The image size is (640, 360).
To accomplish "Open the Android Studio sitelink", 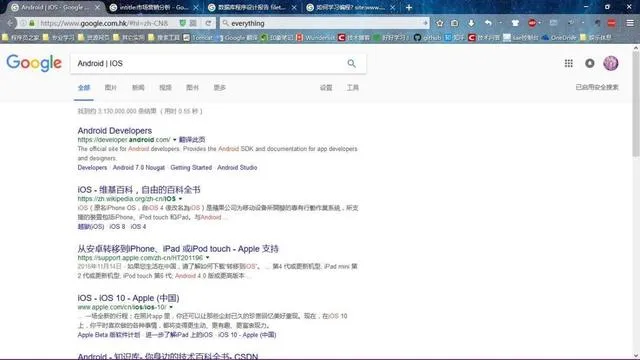I will pos(237,168).
